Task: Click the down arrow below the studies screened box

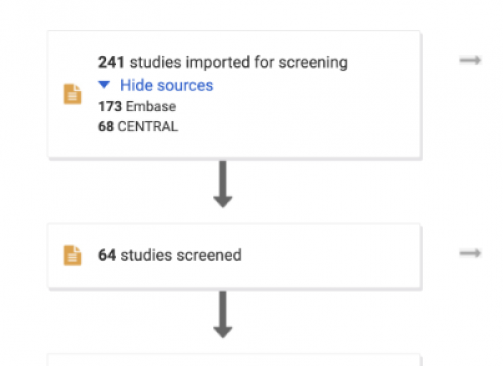Action: click(x=223, y=315)
